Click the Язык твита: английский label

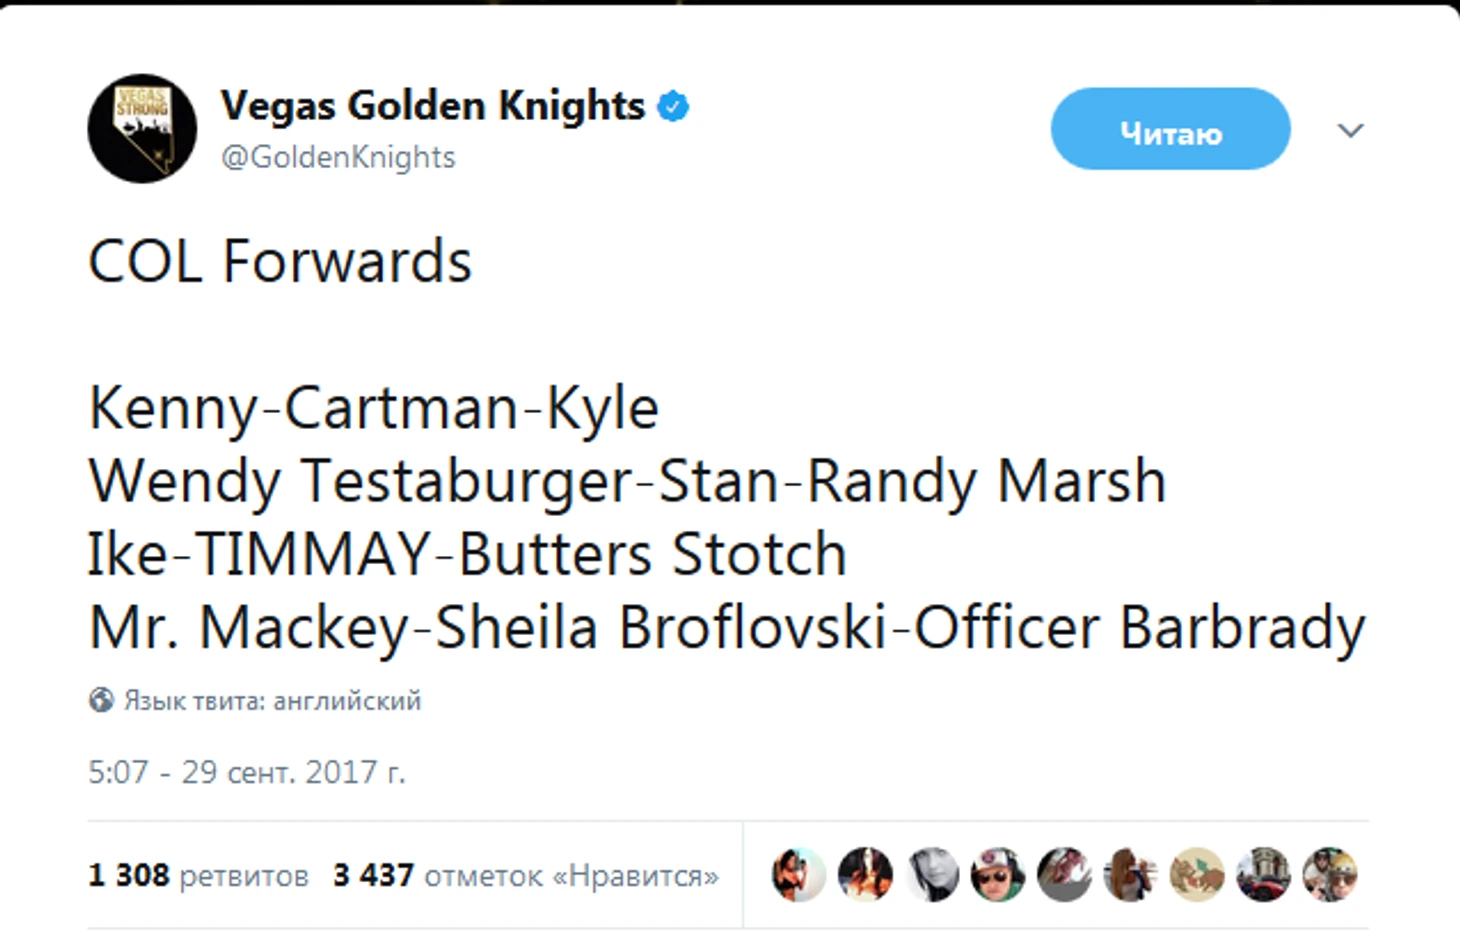point(272,701)
